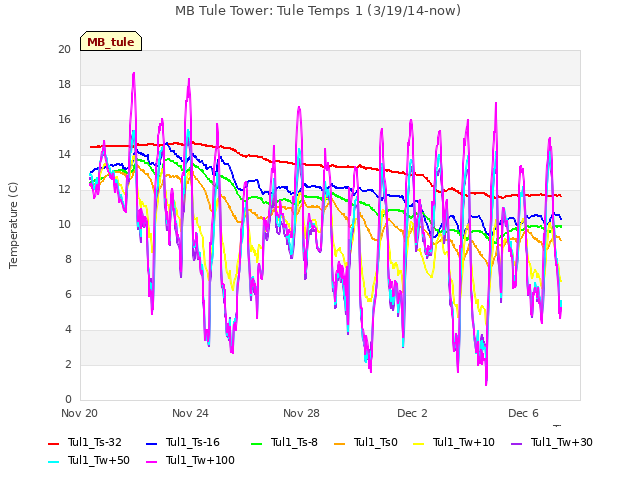Click the purple Tul1_Tw+30 legend swatch
640x480 pixels.
pos(517,443)
